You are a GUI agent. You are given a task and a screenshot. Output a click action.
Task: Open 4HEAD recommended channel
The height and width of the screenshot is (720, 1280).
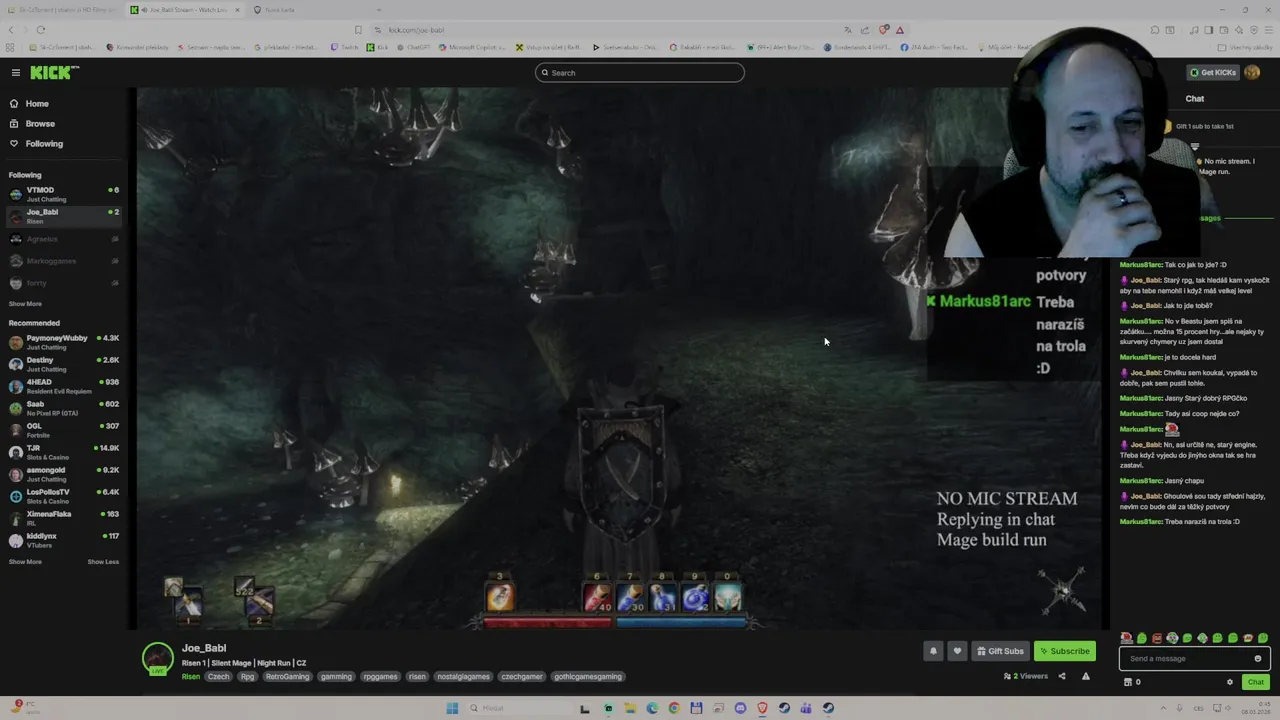click(x=64, y=386)
